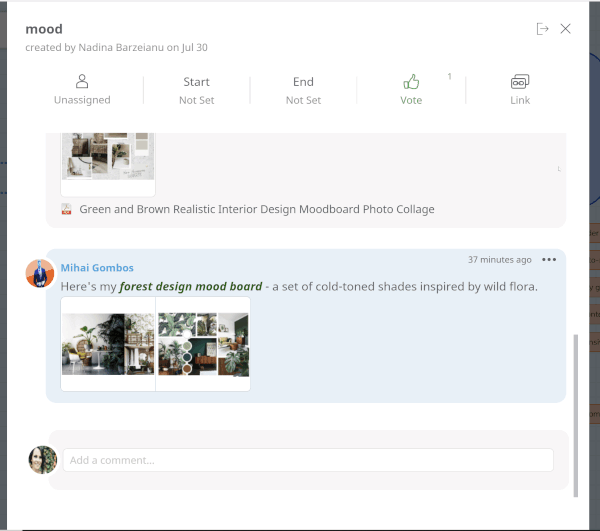Open the Link icon in the header
This screenshot has width=600, height=531.
[x=519, y=82]
